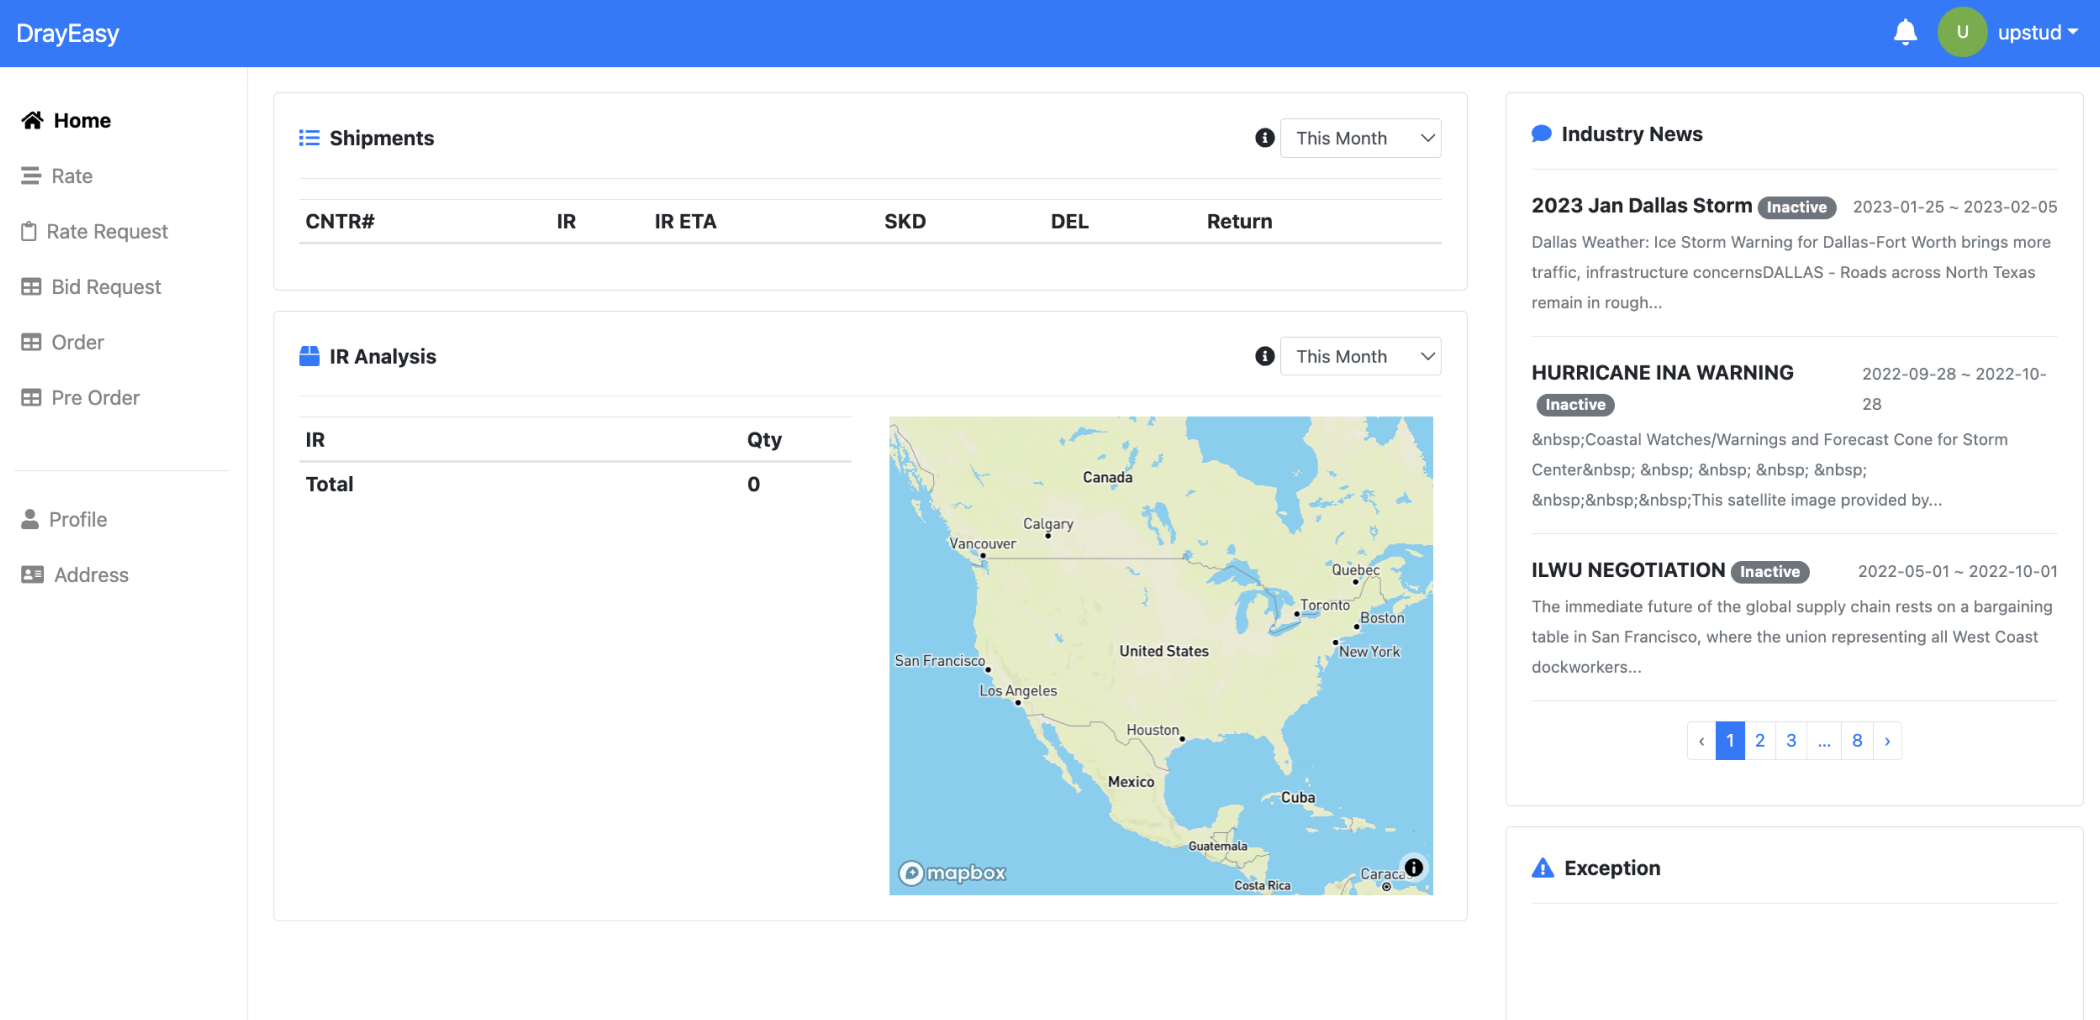The image size is (2100, 1020).
Task: Click the SKD column header
Action: click(905, 221)
